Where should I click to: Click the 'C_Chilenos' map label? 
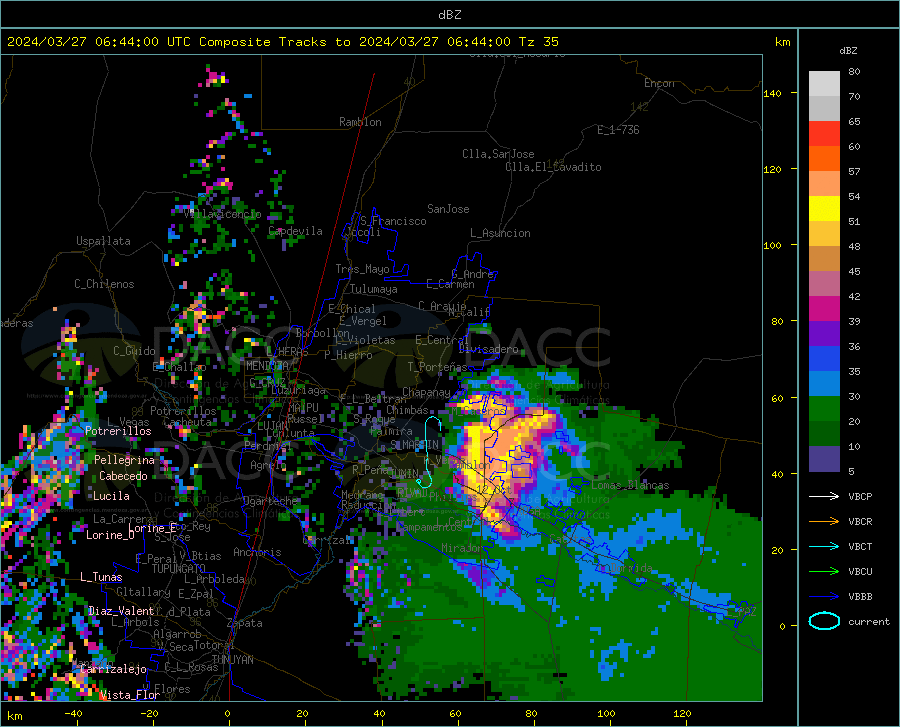tap(104, 284)
